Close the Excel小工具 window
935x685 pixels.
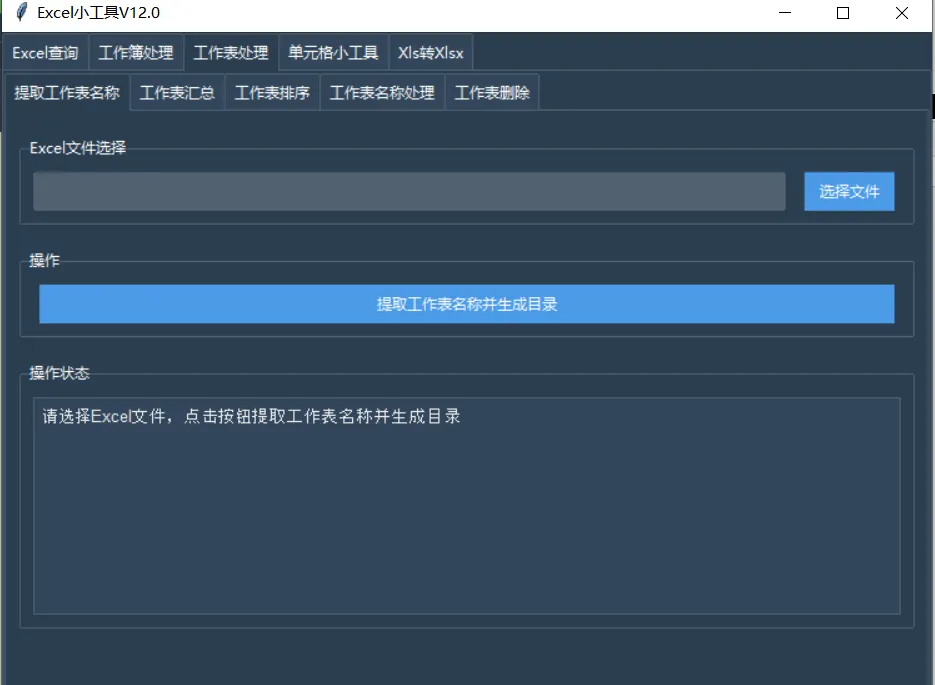pos(902,13)
